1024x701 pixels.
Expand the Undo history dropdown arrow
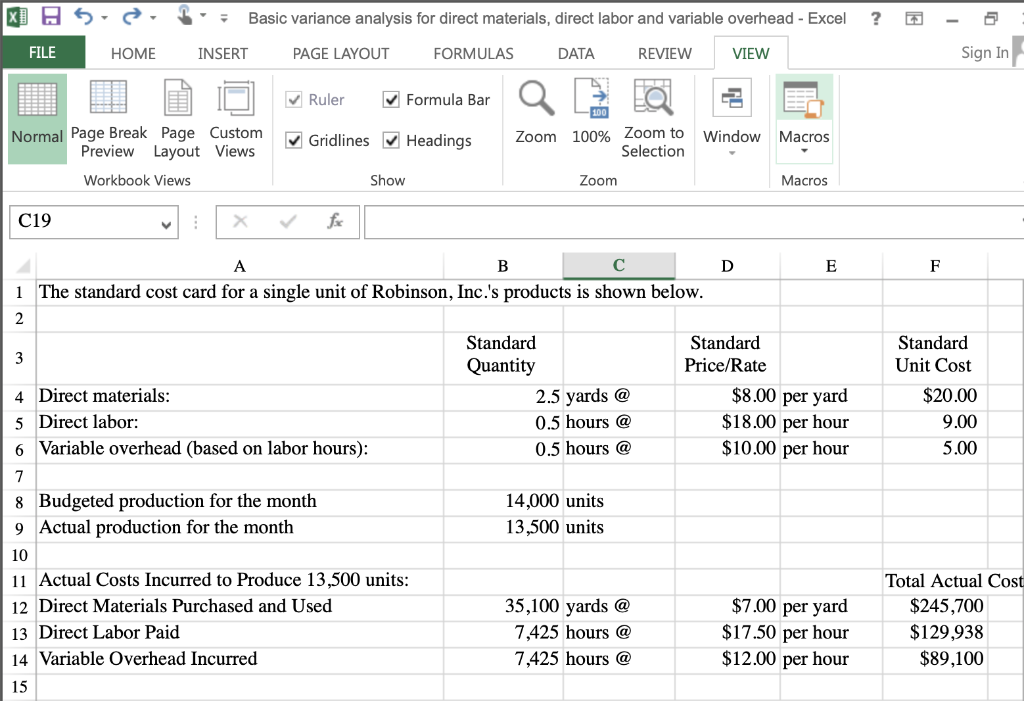(104, 18)
